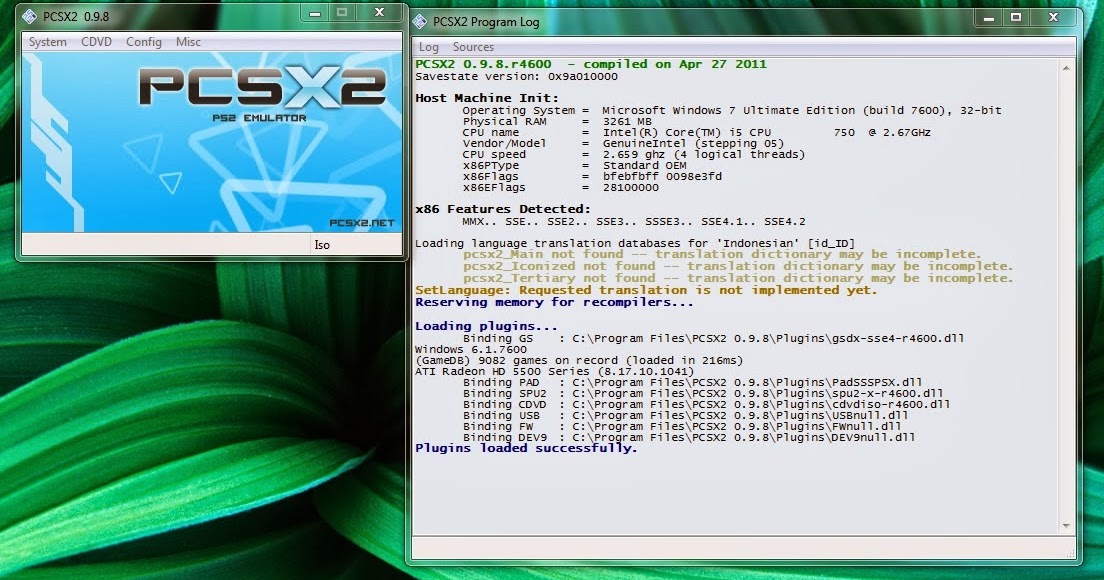Click the Binding USB USBnull.dll line
The height and width of the screenshot is (580, 1104).
pos(685,415)
